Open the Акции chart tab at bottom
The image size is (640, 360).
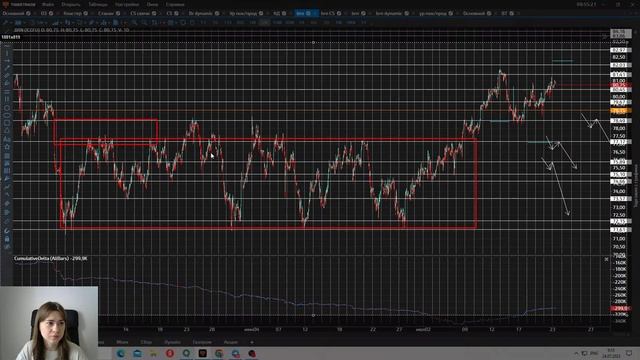click(x=231, y=342)
